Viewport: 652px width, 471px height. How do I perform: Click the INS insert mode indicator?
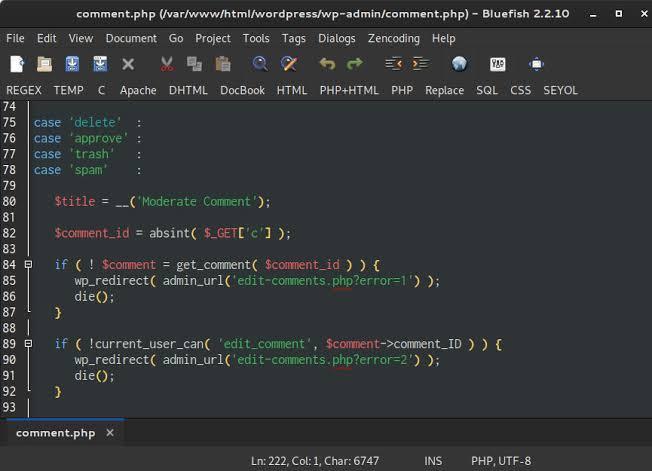coord(433,461)
